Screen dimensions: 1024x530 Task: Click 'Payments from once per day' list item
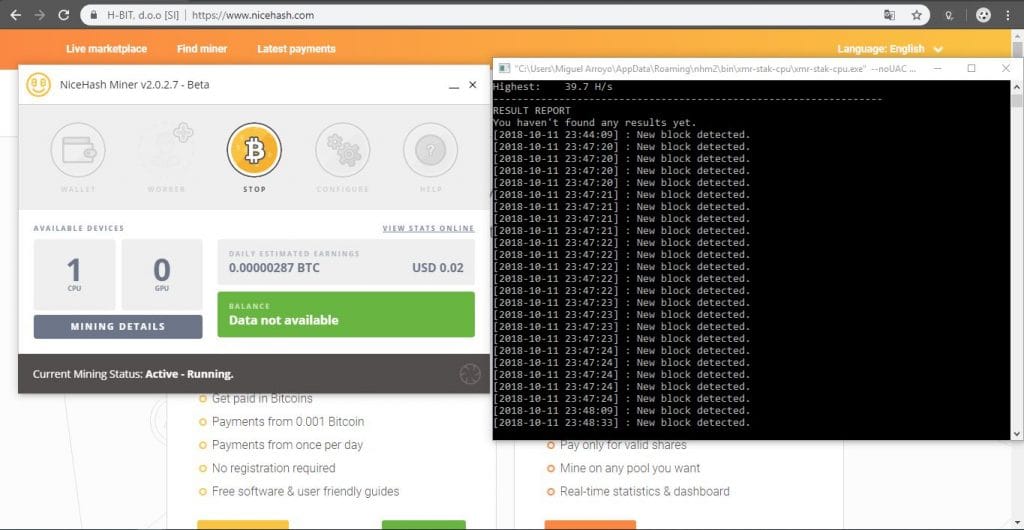[287, 445]
